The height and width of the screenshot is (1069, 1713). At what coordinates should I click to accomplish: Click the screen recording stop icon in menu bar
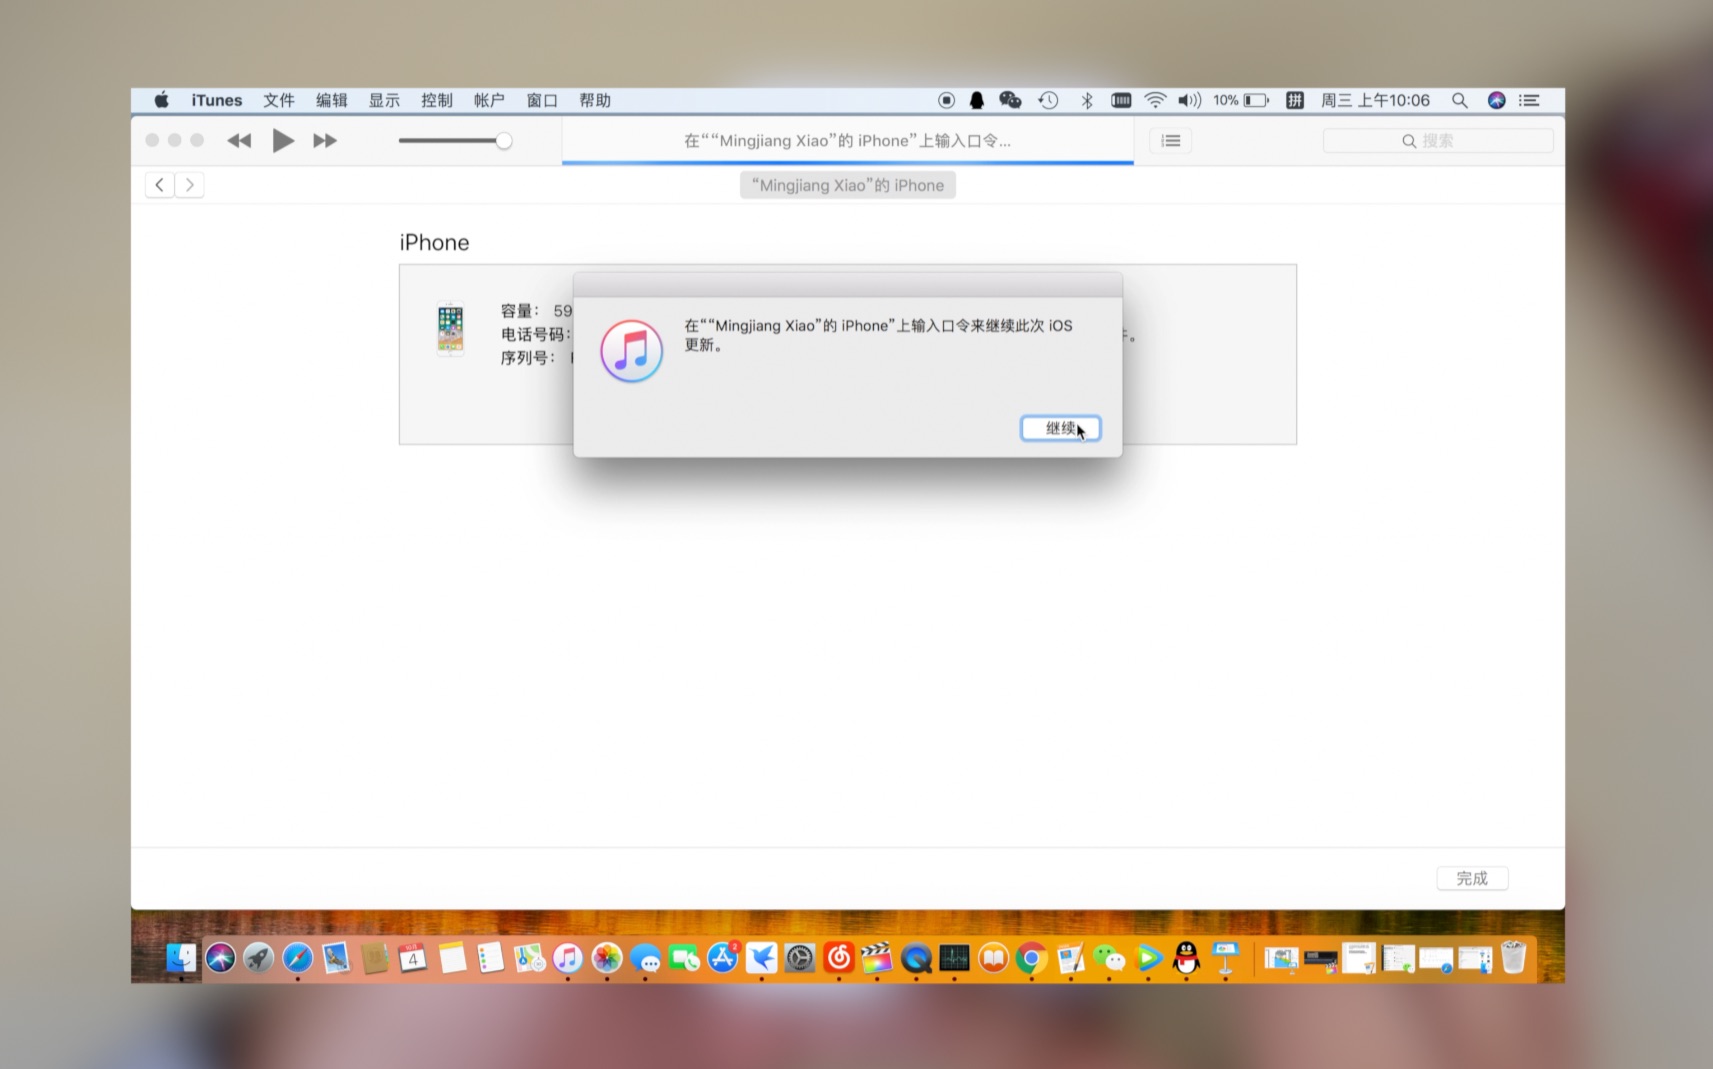pos(946,100)
